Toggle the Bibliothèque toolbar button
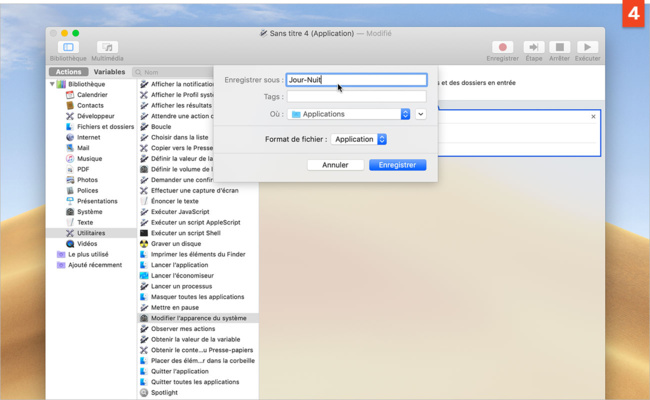This screenshot has width=650, height=400. pyautogui.click(x=68, y=47)
